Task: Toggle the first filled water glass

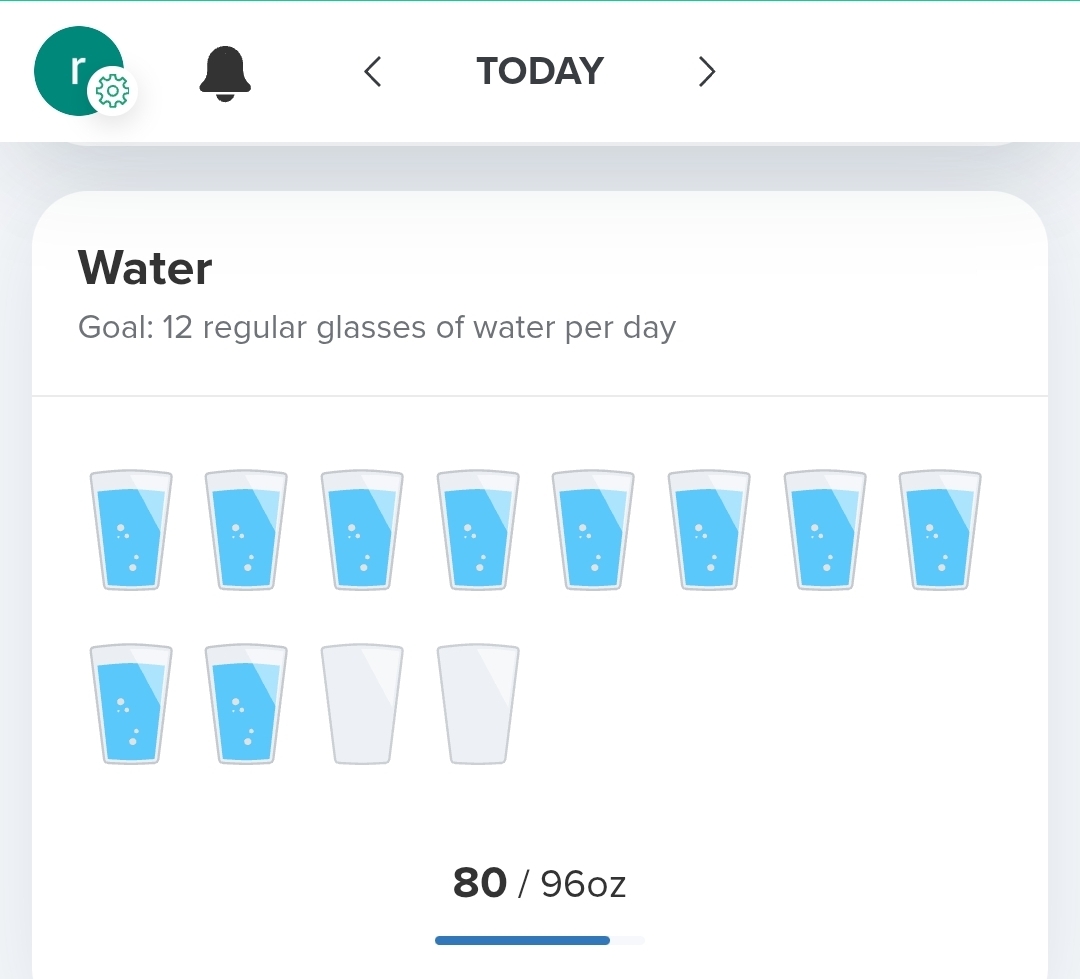Action: pos(131,530)
